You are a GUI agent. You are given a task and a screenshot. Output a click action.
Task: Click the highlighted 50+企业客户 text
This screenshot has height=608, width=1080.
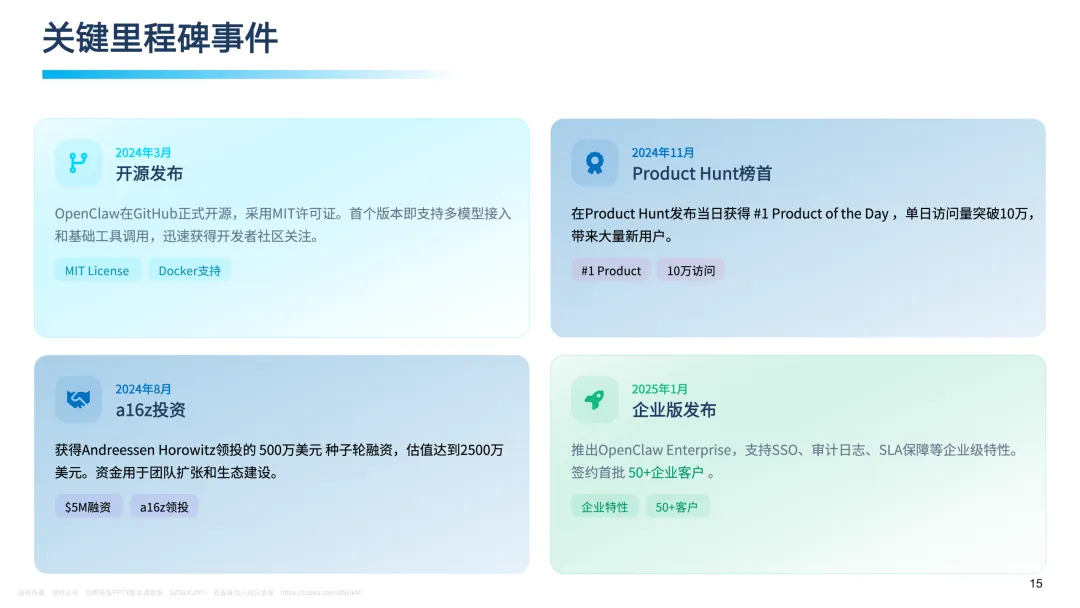pos(665,472)
